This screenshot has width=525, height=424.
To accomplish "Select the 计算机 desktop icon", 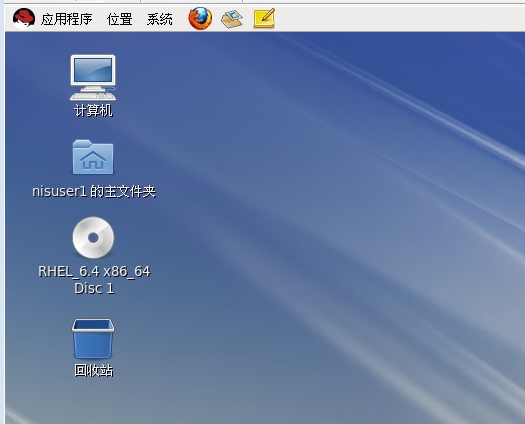I will coord(93,78).
